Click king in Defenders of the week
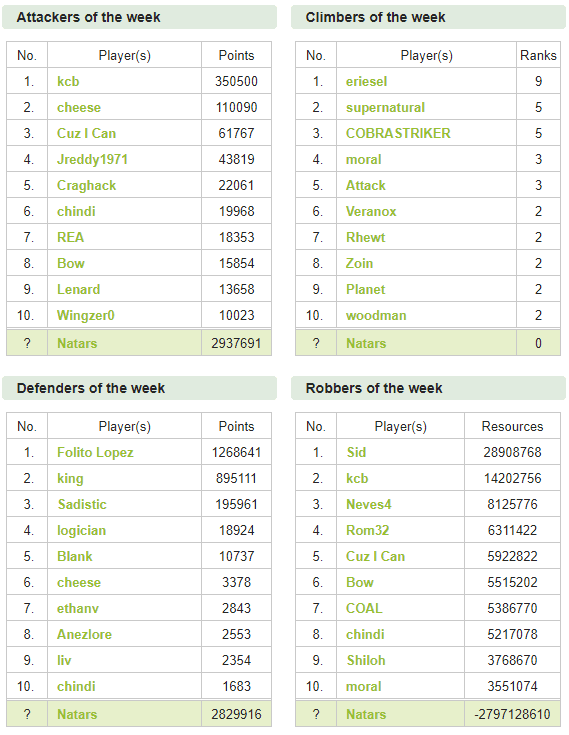 70,479
